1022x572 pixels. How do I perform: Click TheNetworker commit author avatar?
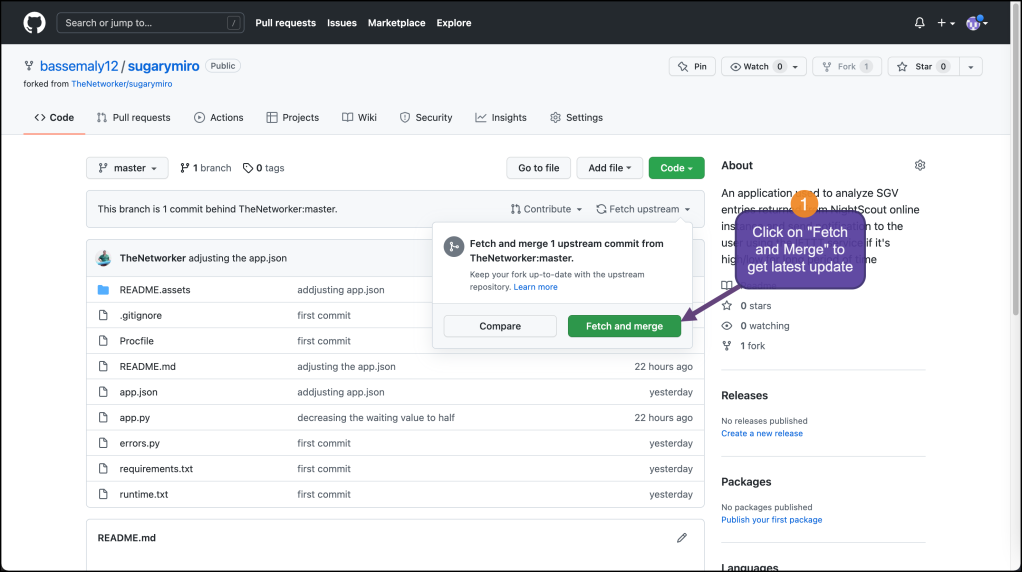point(104,258)
